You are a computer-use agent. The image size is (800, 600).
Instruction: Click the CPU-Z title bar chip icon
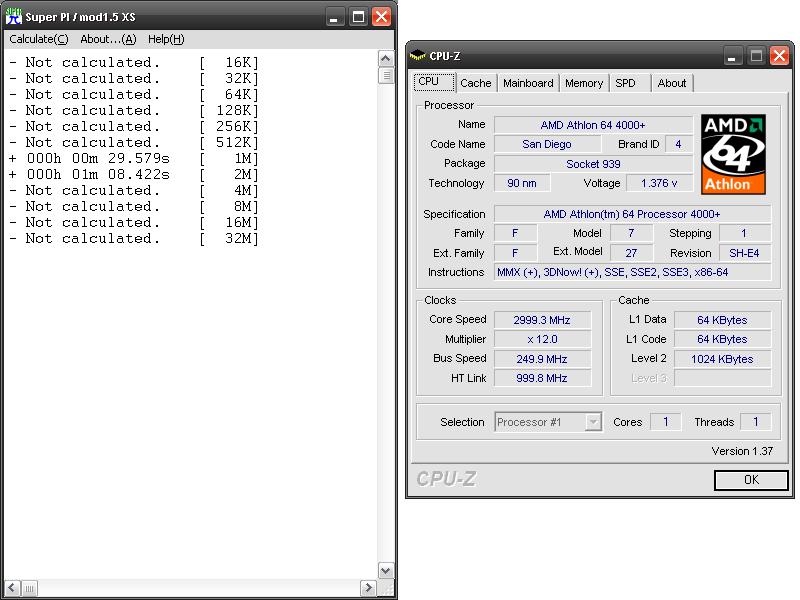pyautogui.click(x=417, y=56)
